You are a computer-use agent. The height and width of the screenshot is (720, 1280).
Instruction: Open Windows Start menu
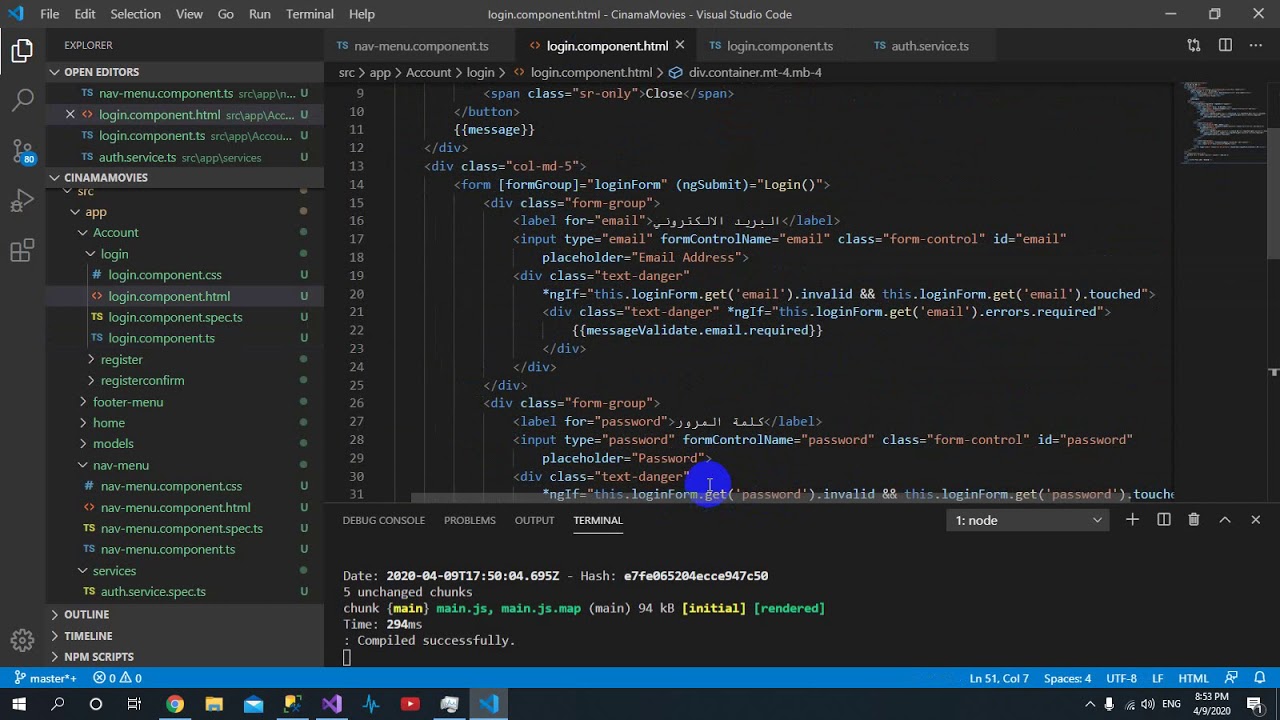click(x=19, y=704)
